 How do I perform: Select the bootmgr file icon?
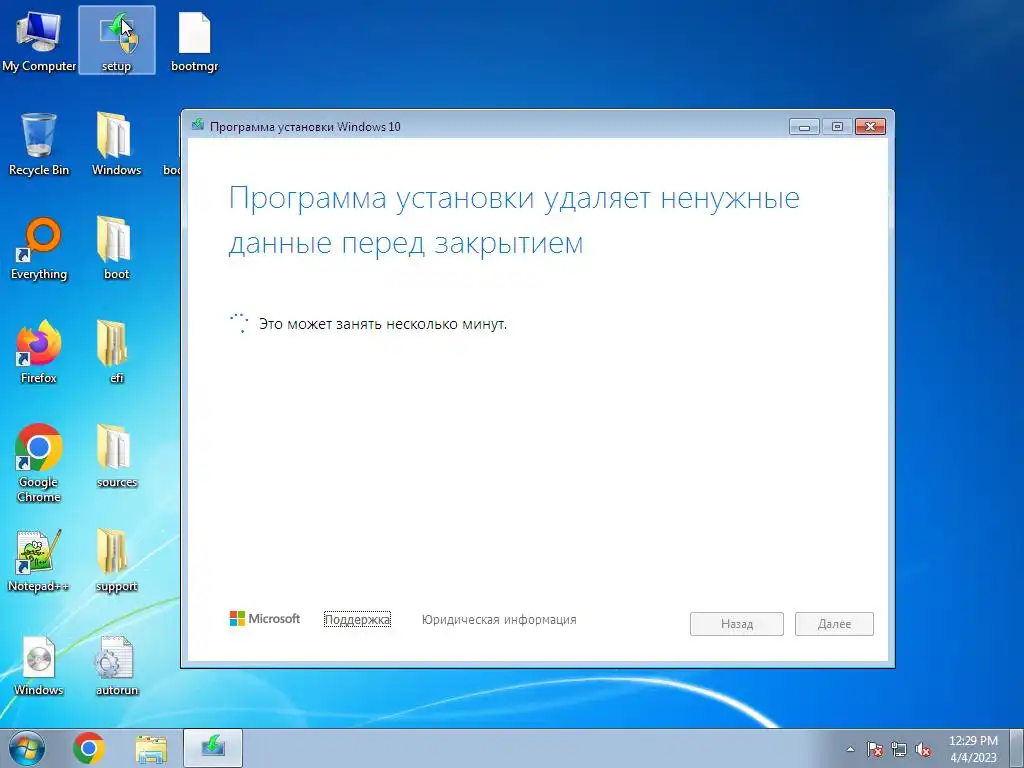pyautogui.click(x=195, y=40)
